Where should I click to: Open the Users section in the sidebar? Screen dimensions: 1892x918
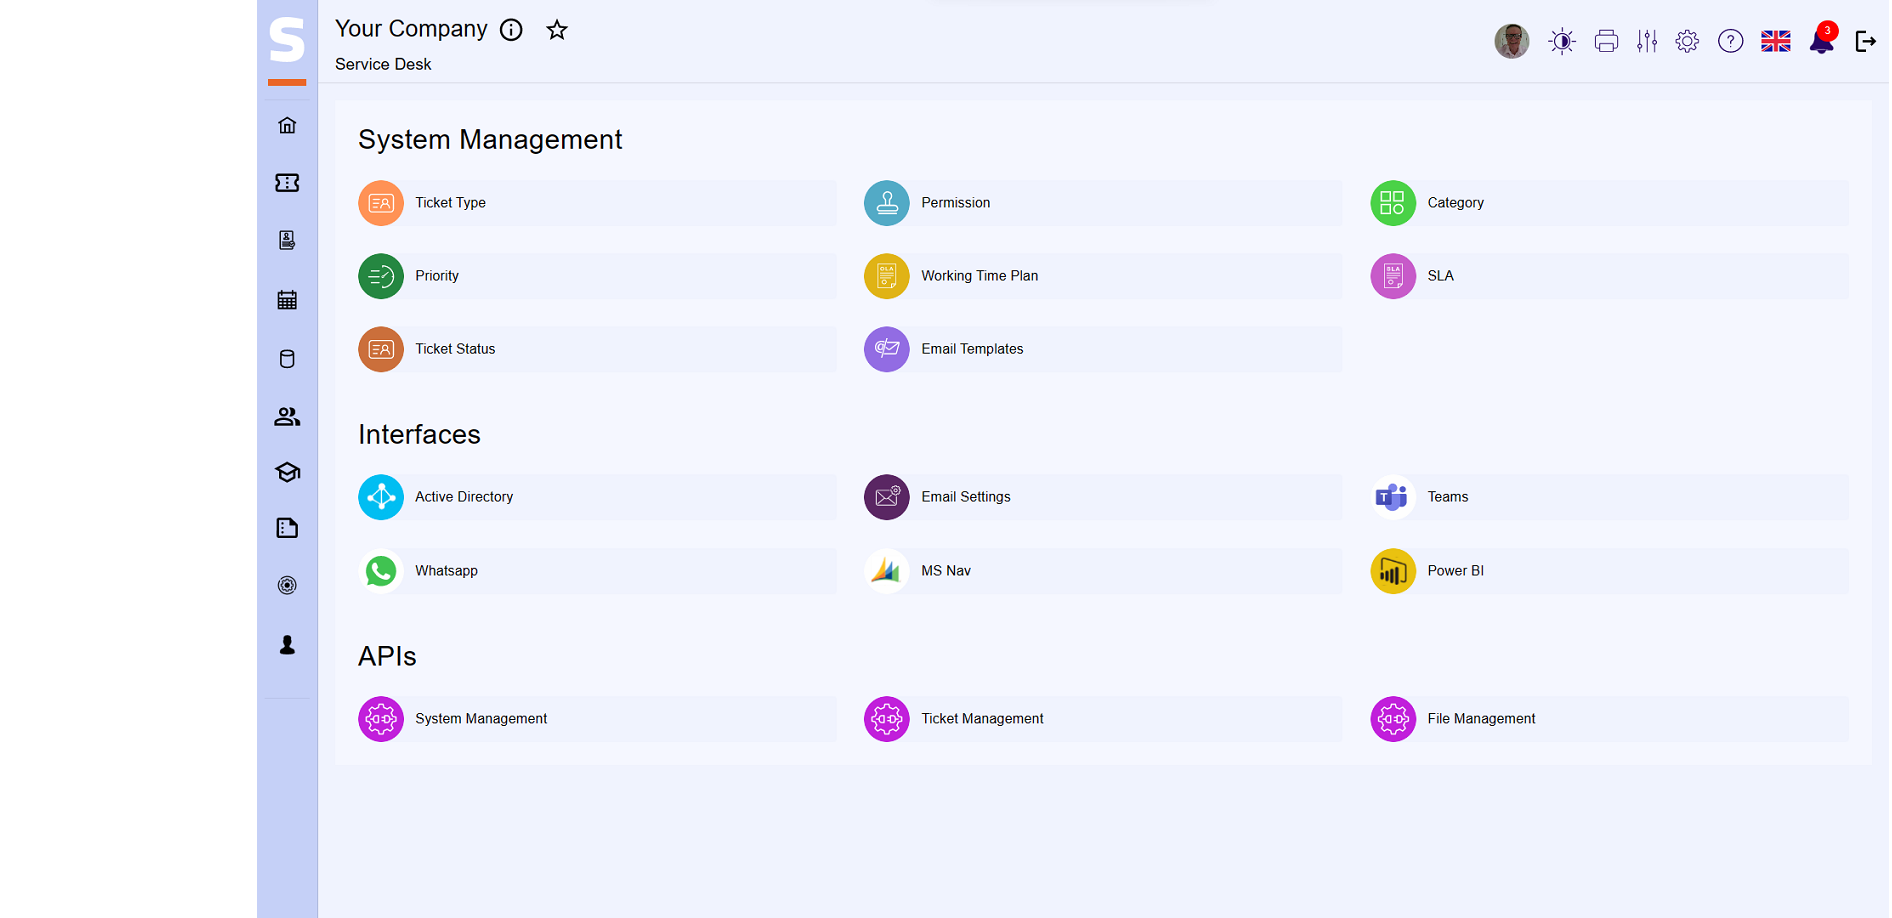287,416
